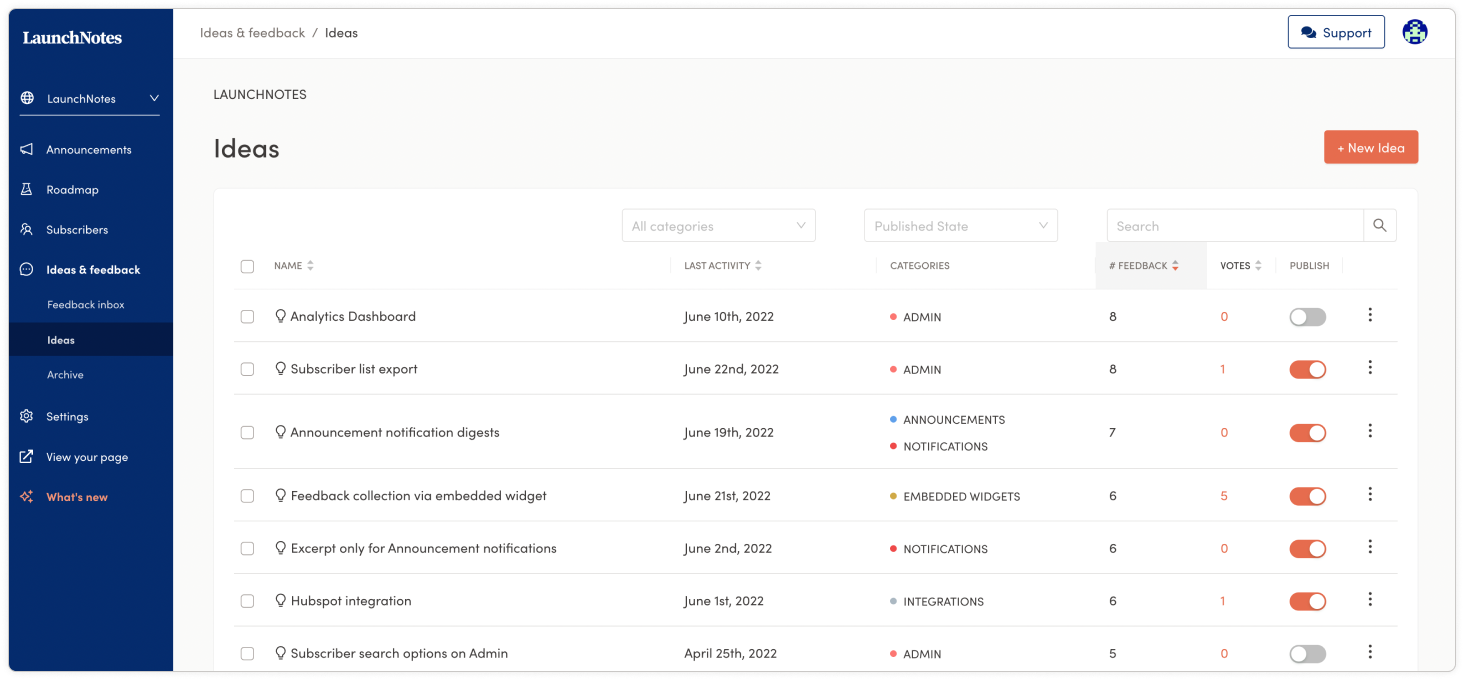Open more options for Subscriber search options on Admin

pos(1370,652)
